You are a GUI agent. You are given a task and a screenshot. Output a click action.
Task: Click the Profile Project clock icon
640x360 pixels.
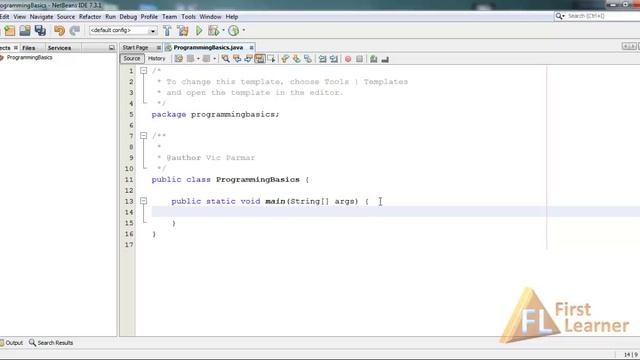[233, 31]
